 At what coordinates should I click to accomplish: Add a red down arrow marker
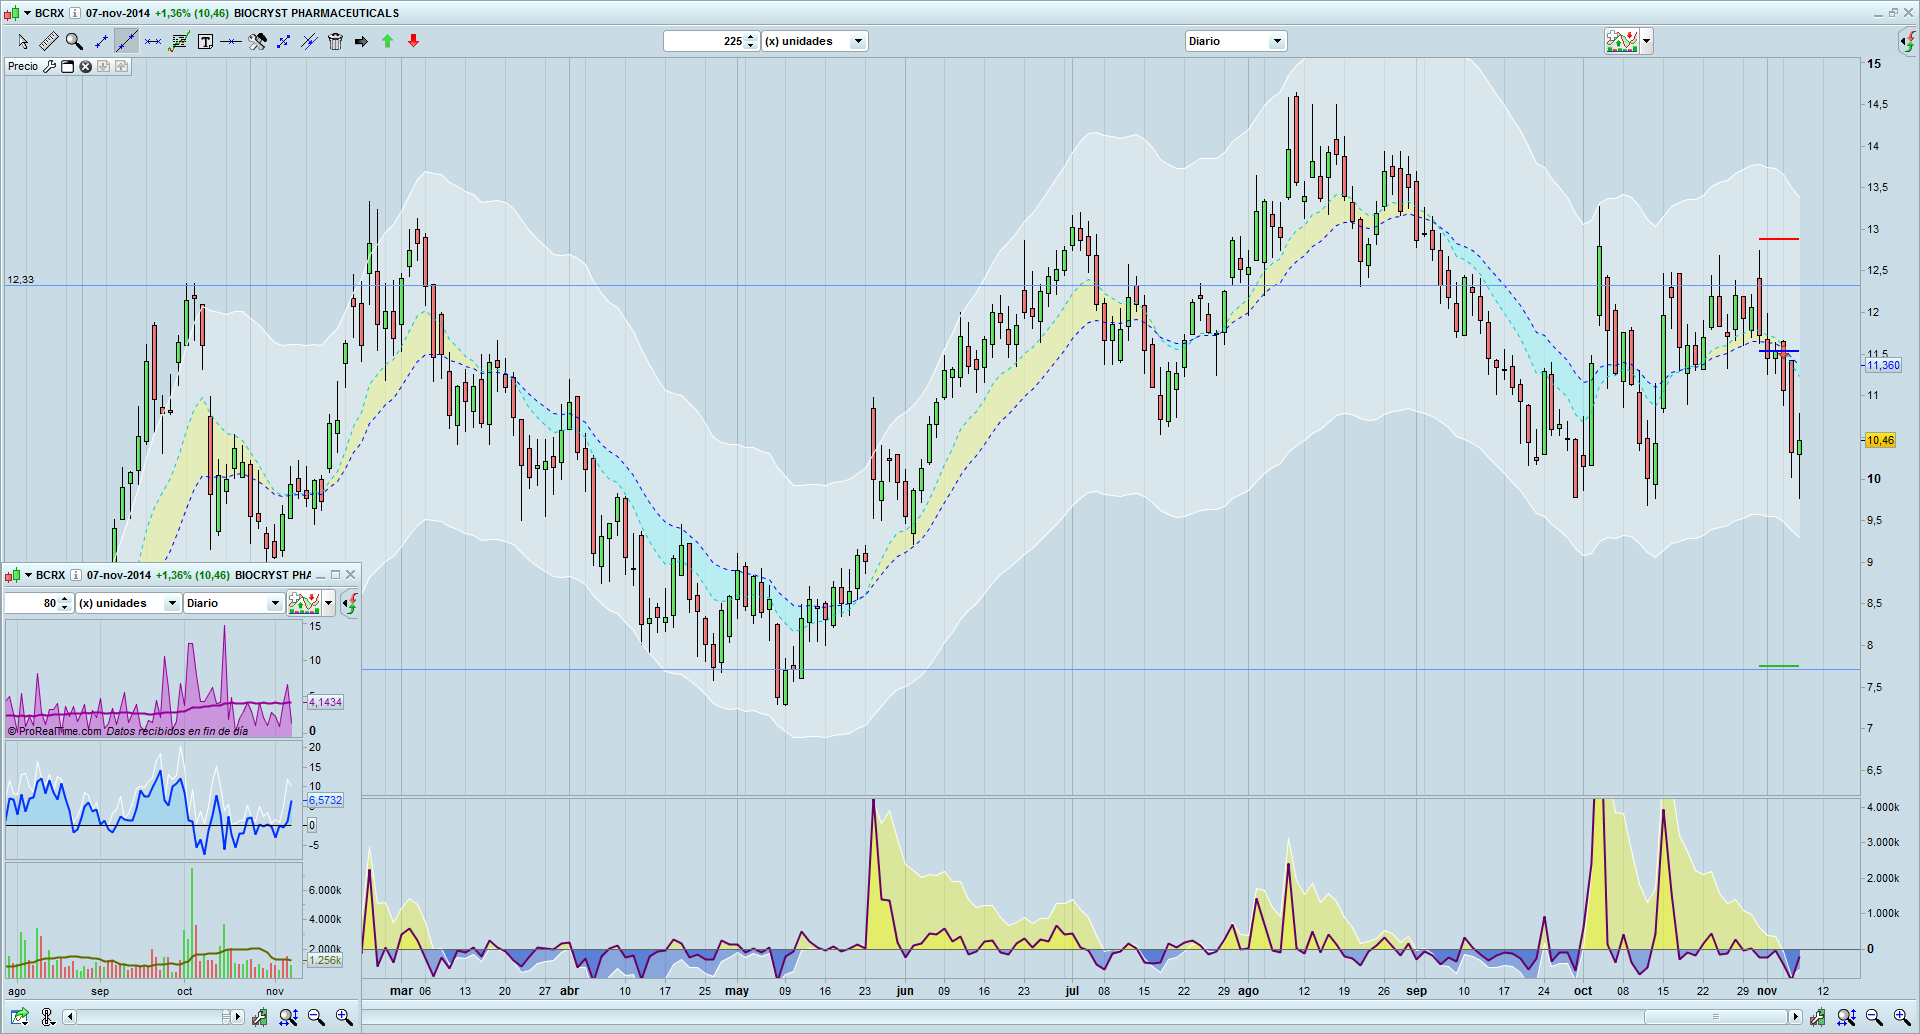point(413,41)
